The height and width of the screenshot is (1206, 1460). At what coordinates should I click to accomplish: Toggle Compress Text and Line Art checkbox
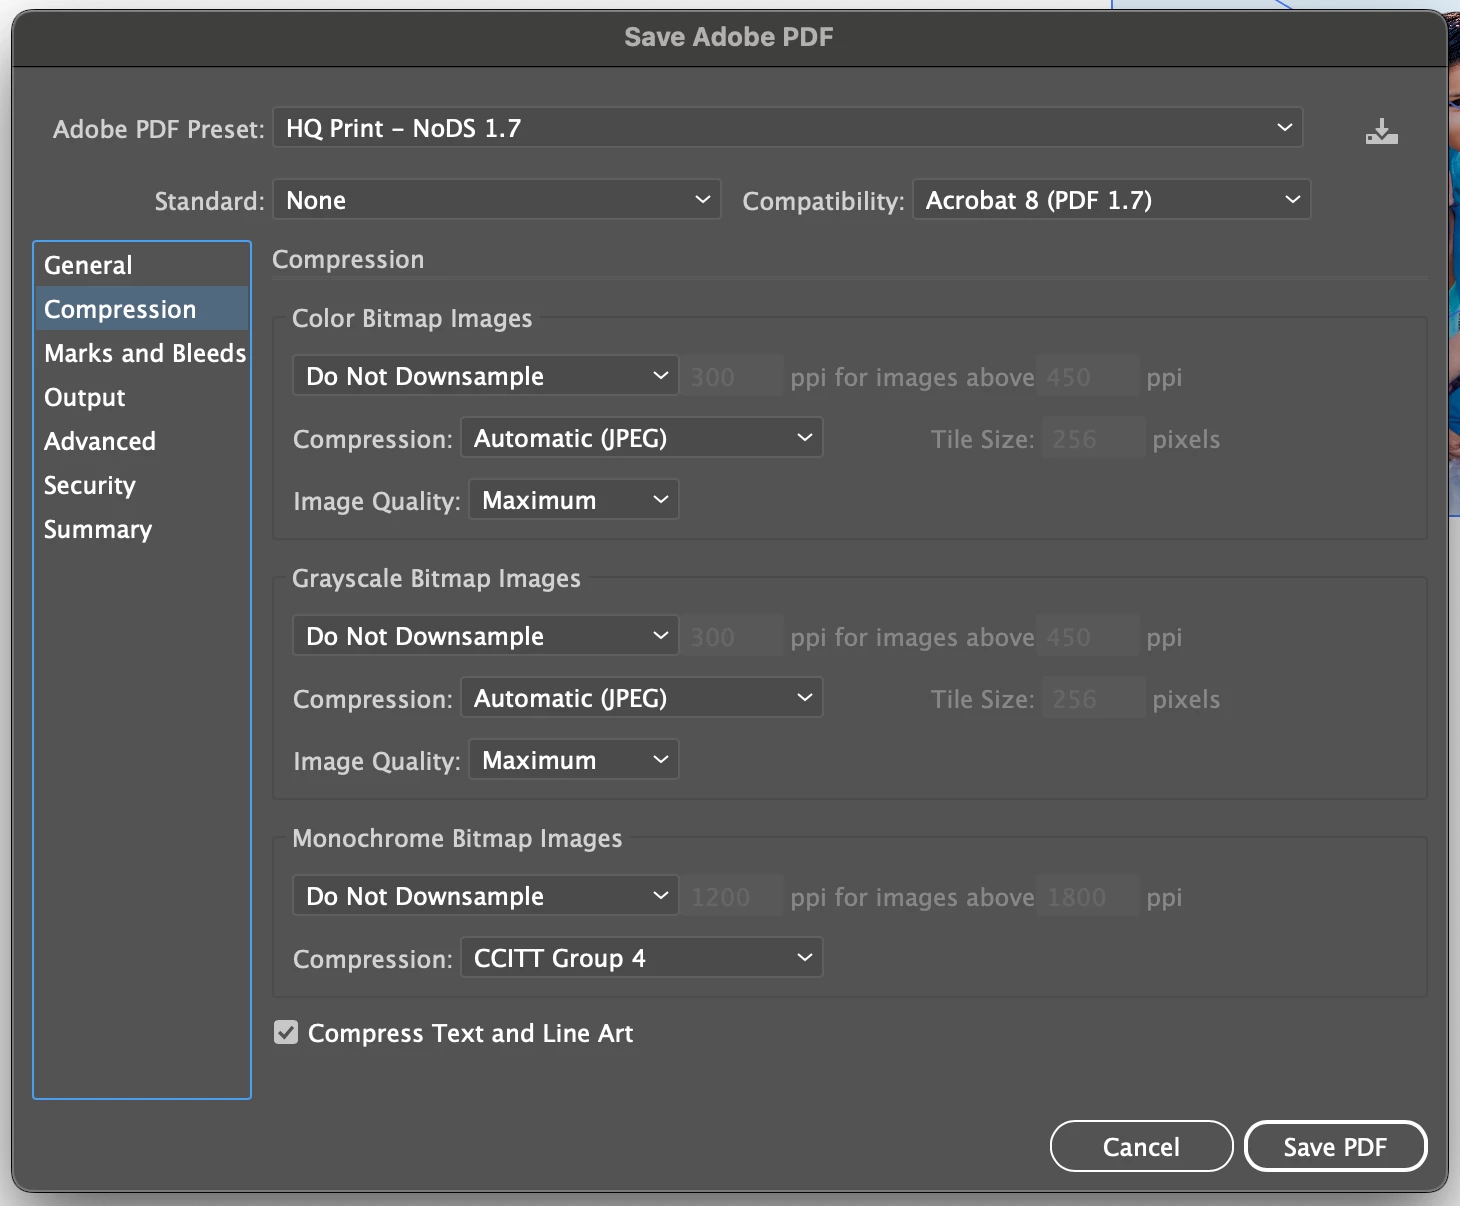(x=286, y=1033)
